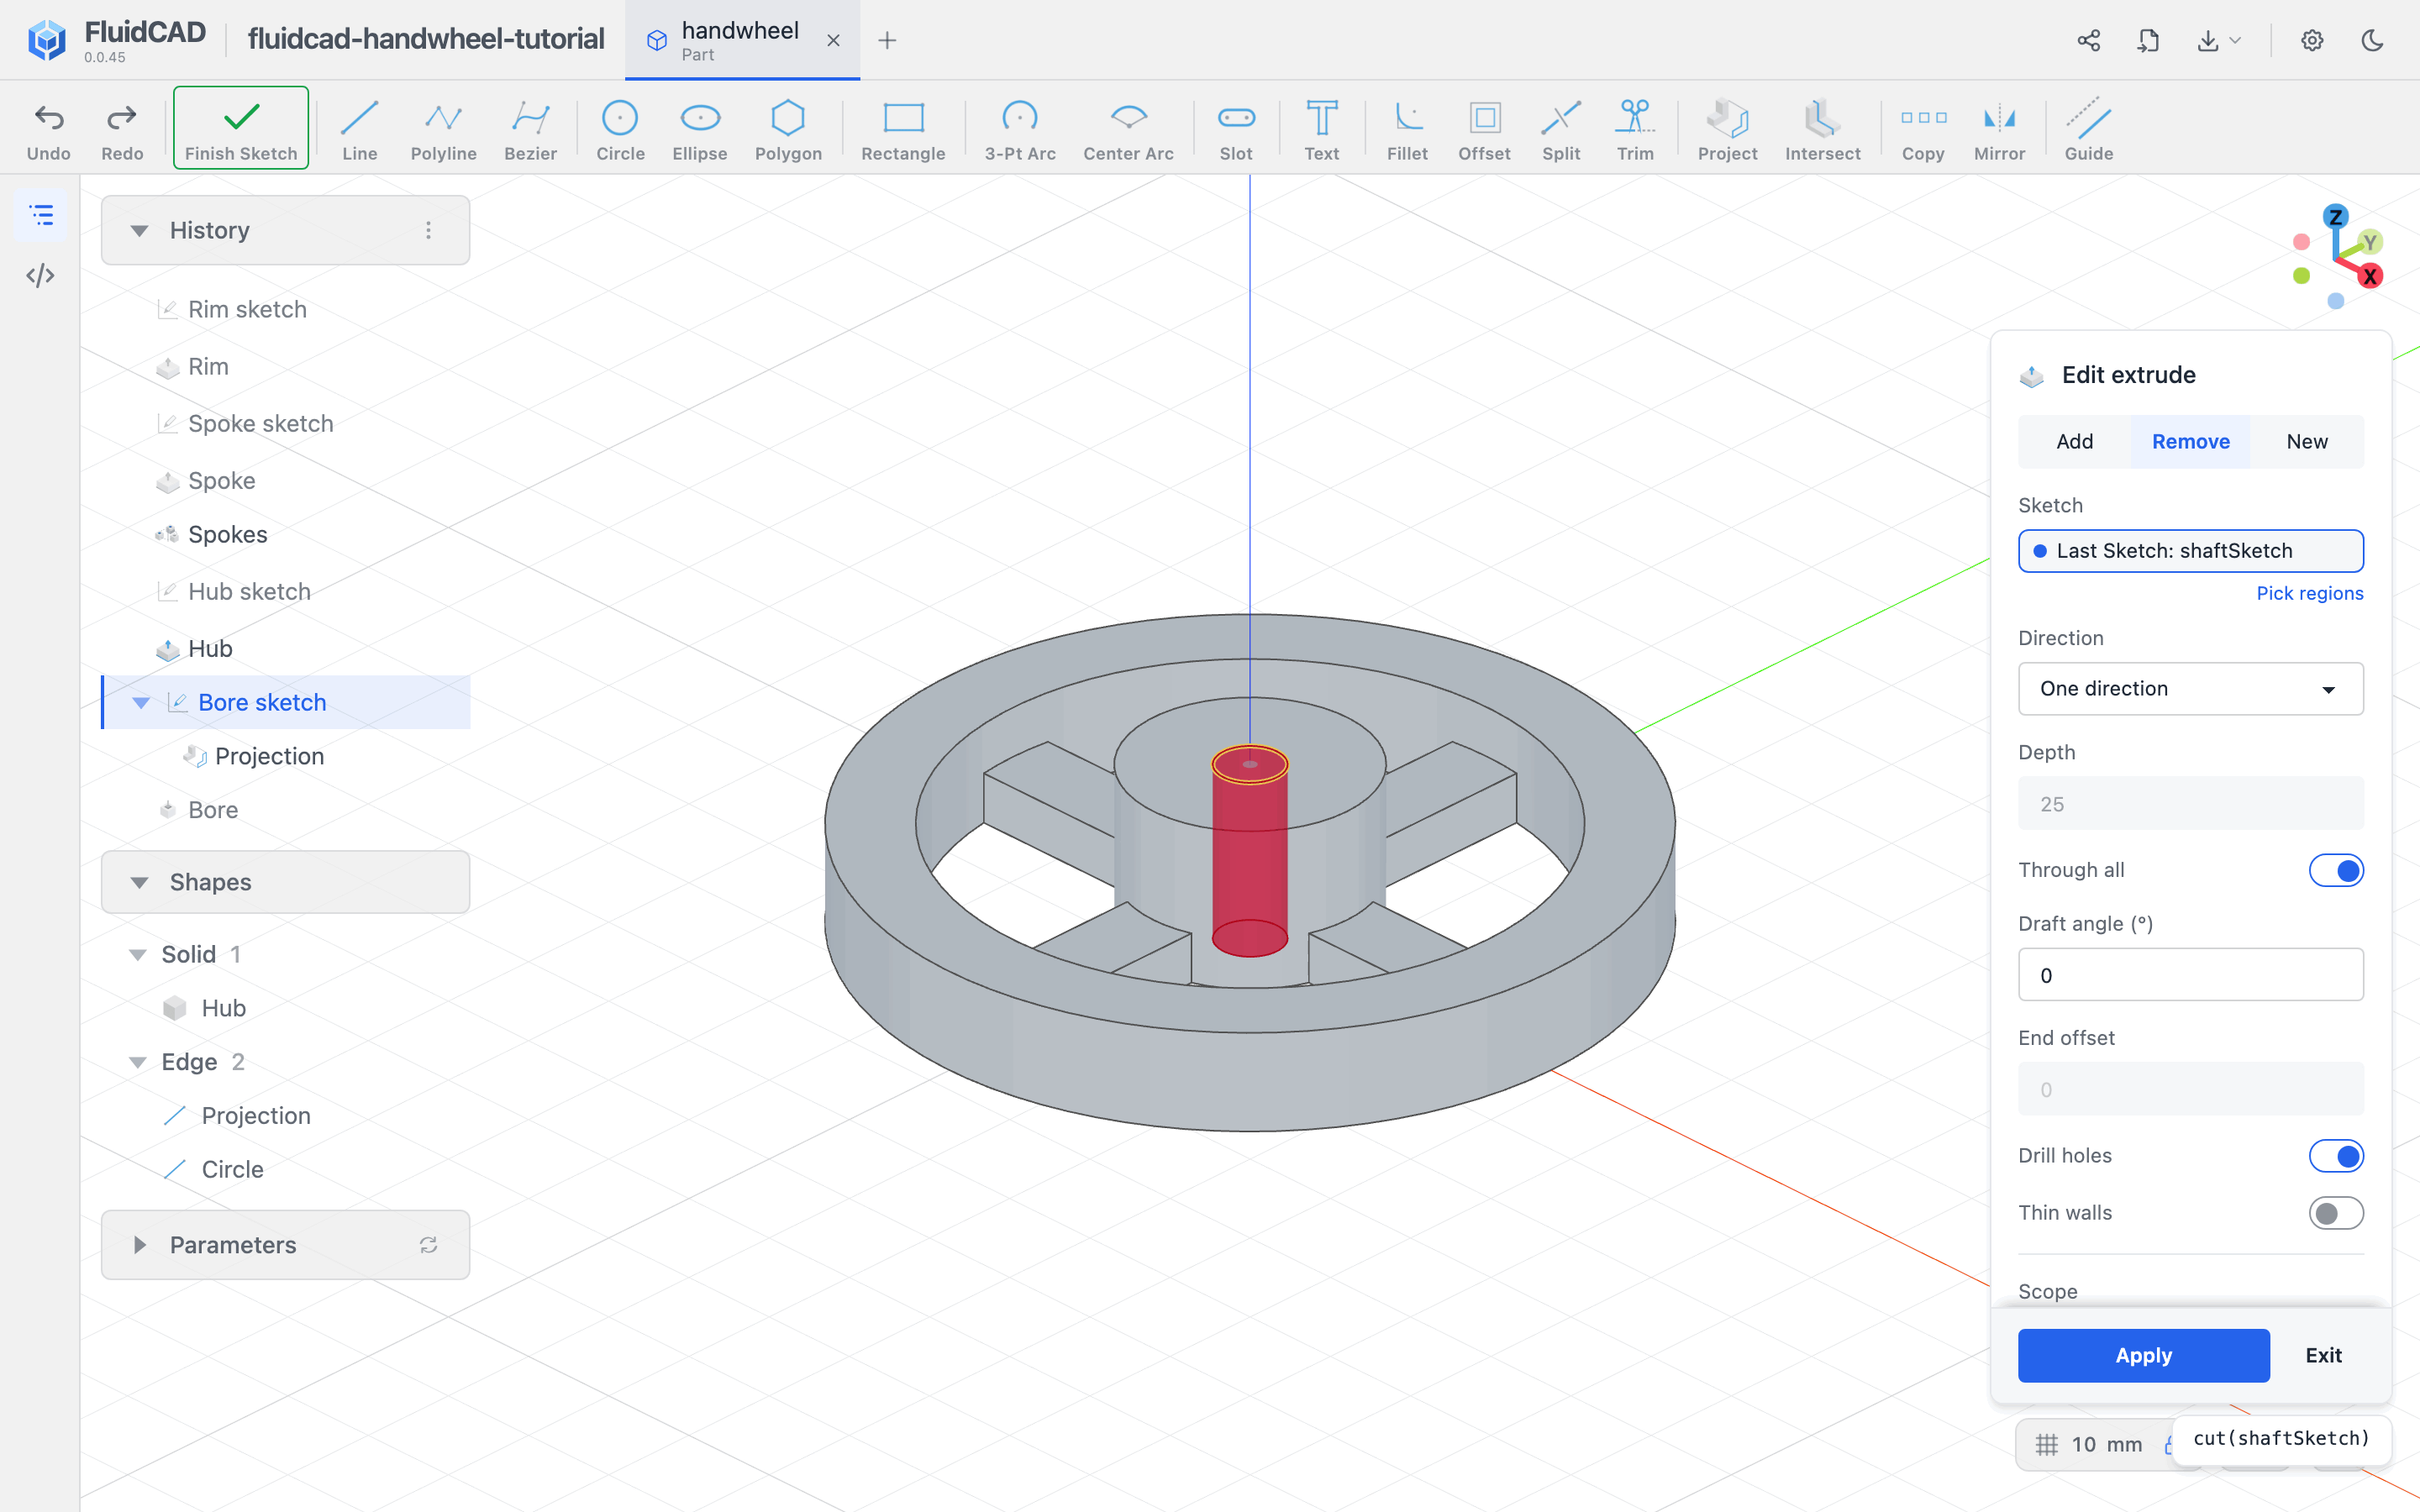Screen dimensions: 2420x1512
Task: Activate the Fillet tool
Action: [1407, 130]
